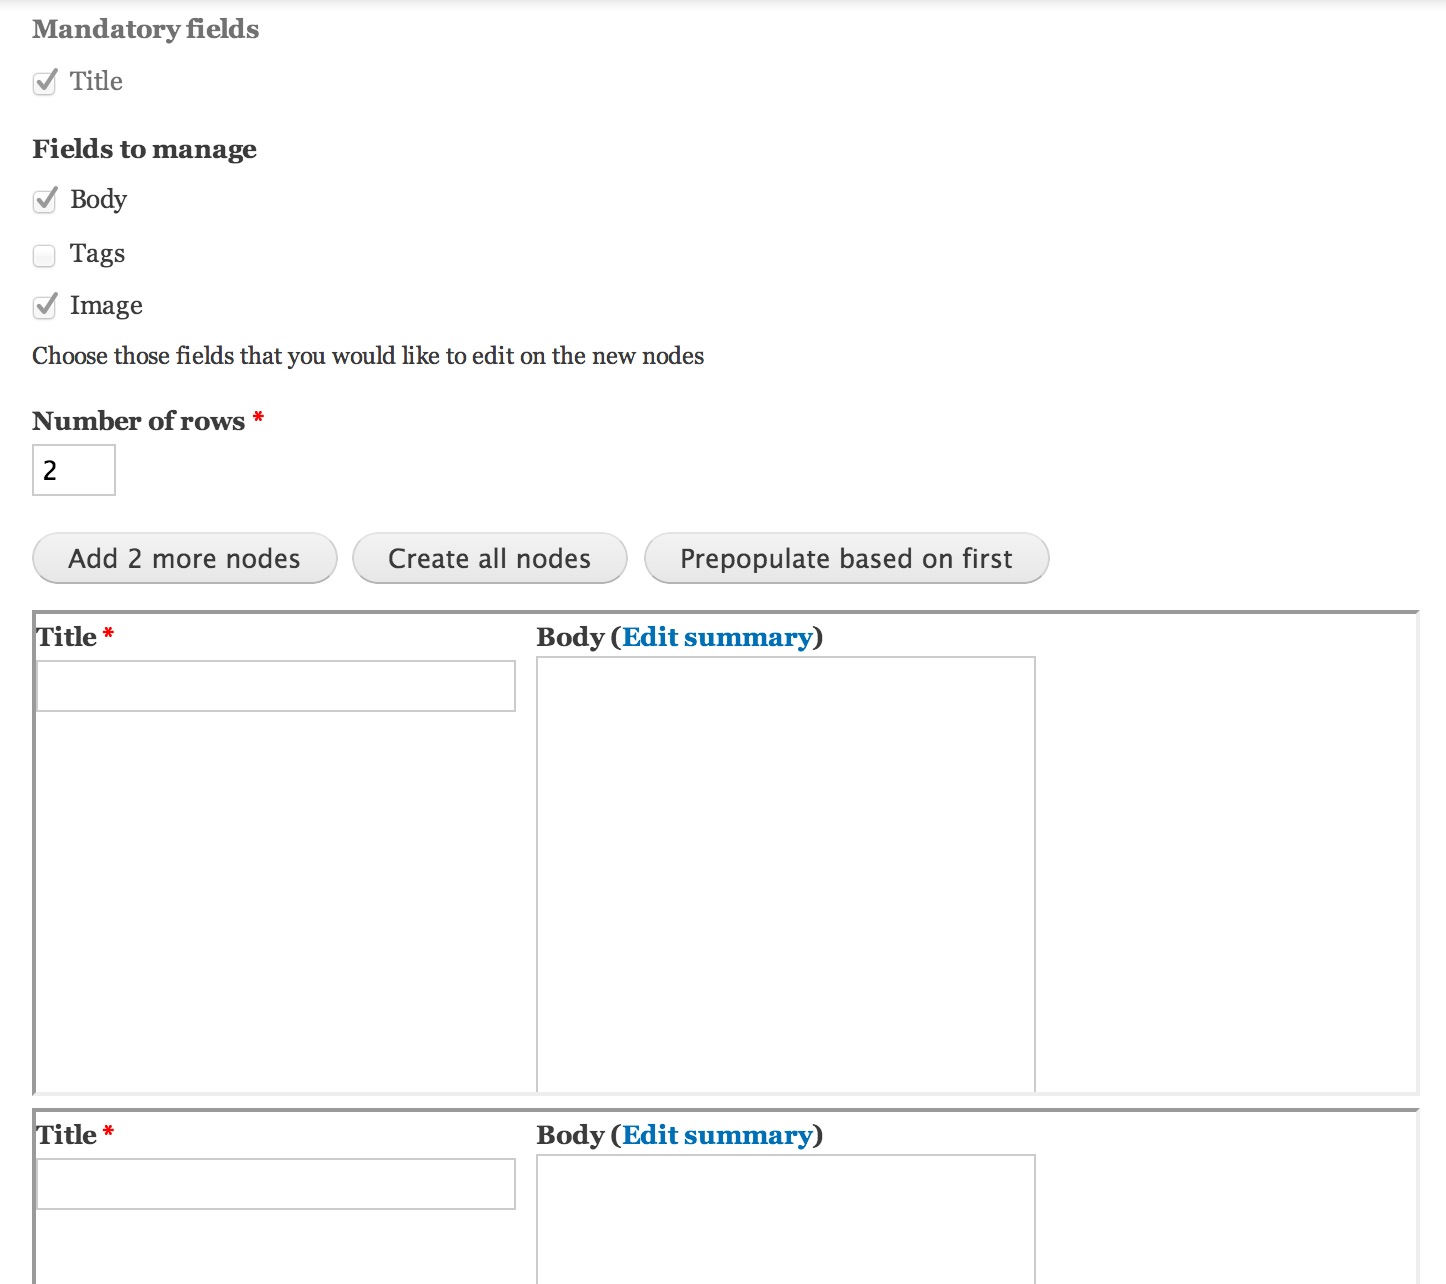Image resolution: width=1446 pixels, height=1284 pixels.
Task: Open the first "Edit summary" link
Action: [718, 637]
